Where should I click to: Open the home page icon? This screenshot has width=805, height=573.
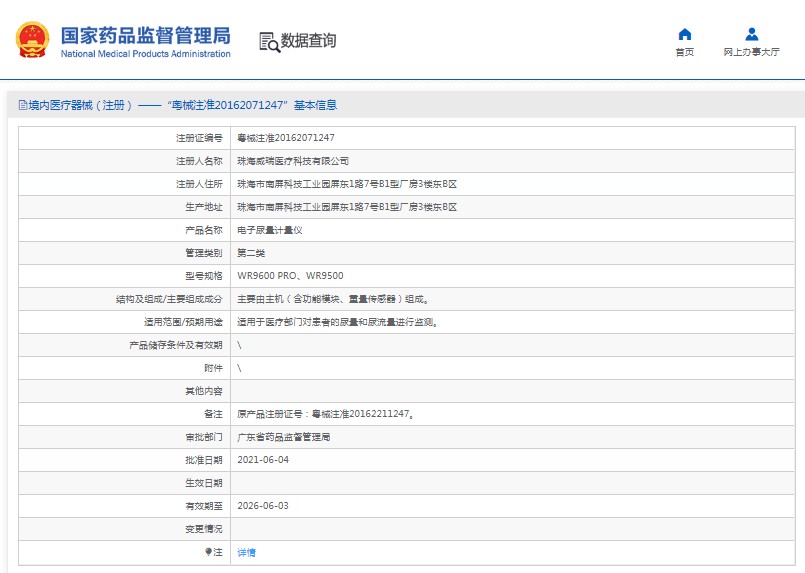pyautogui.click(x=684, y=34)
